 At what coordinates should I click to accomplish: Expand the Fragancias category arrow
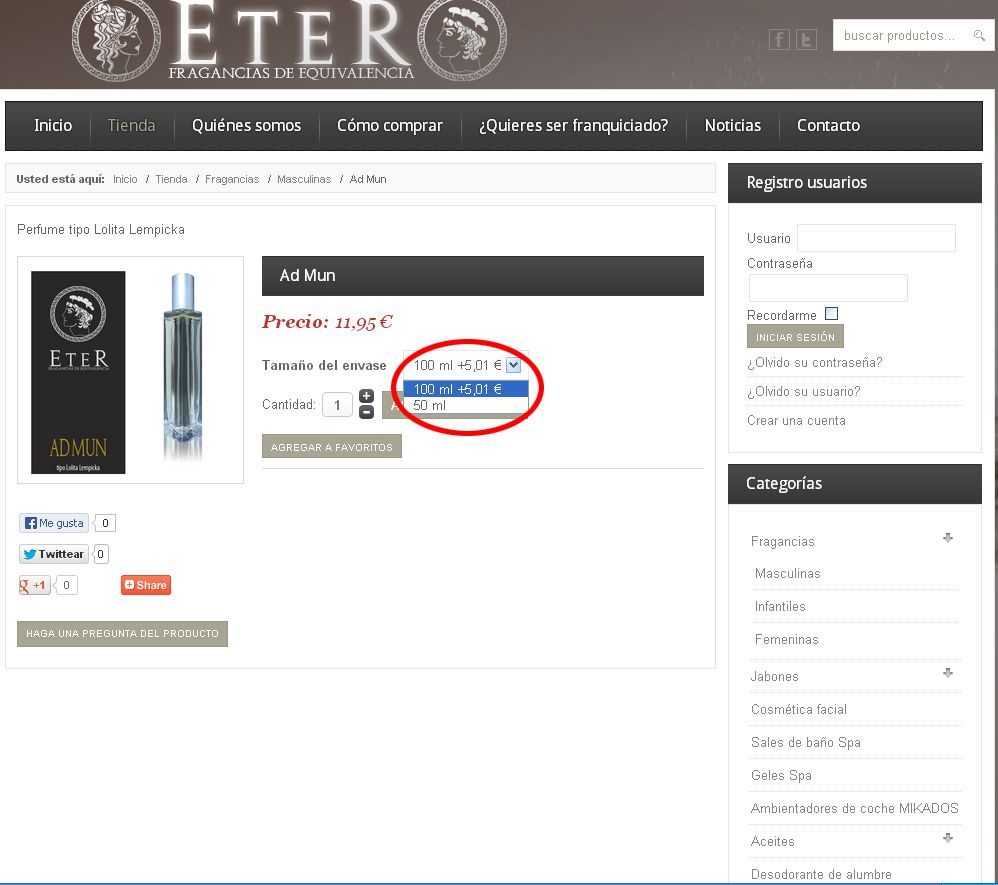tap(948, 539)
